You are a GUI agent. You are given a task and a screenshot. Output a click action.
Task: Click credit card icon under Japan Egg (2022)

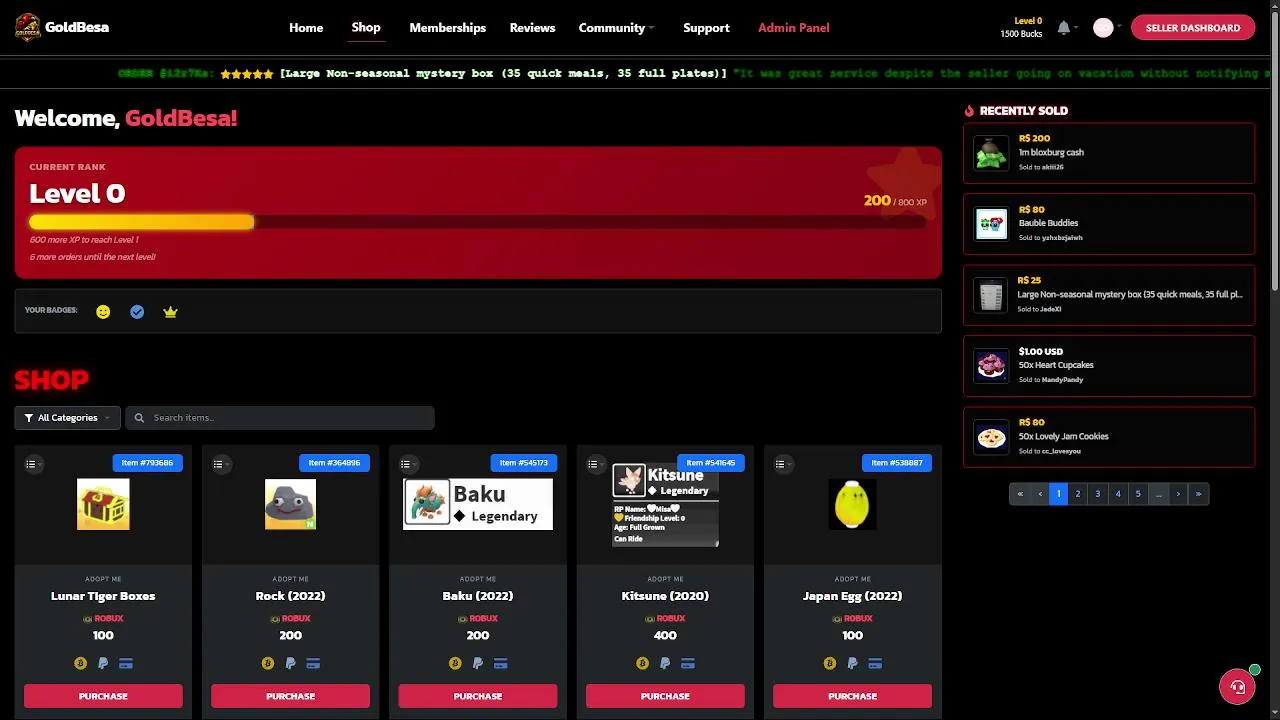875,663
